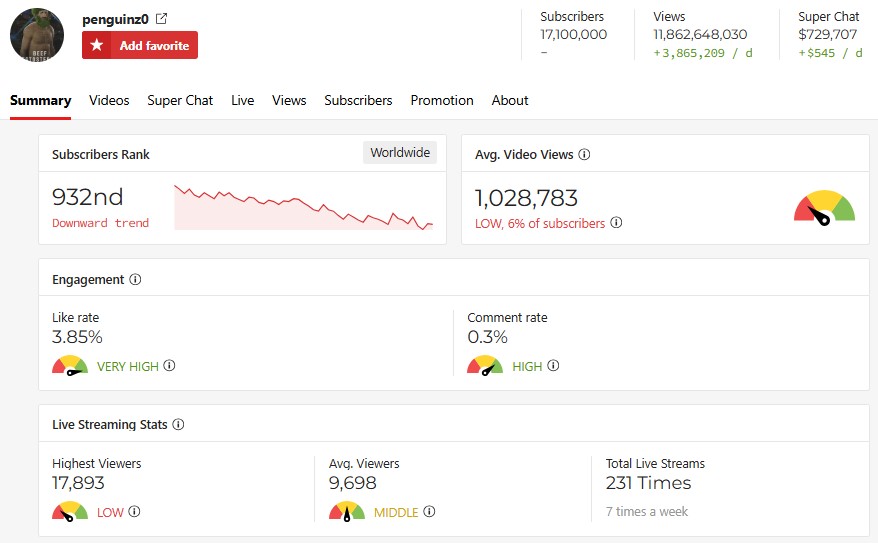Image resolution: width=878 pixels, height=543 pixels.
Task: Click the Avg. Video Views gauge meter
Action: point(824,208)
